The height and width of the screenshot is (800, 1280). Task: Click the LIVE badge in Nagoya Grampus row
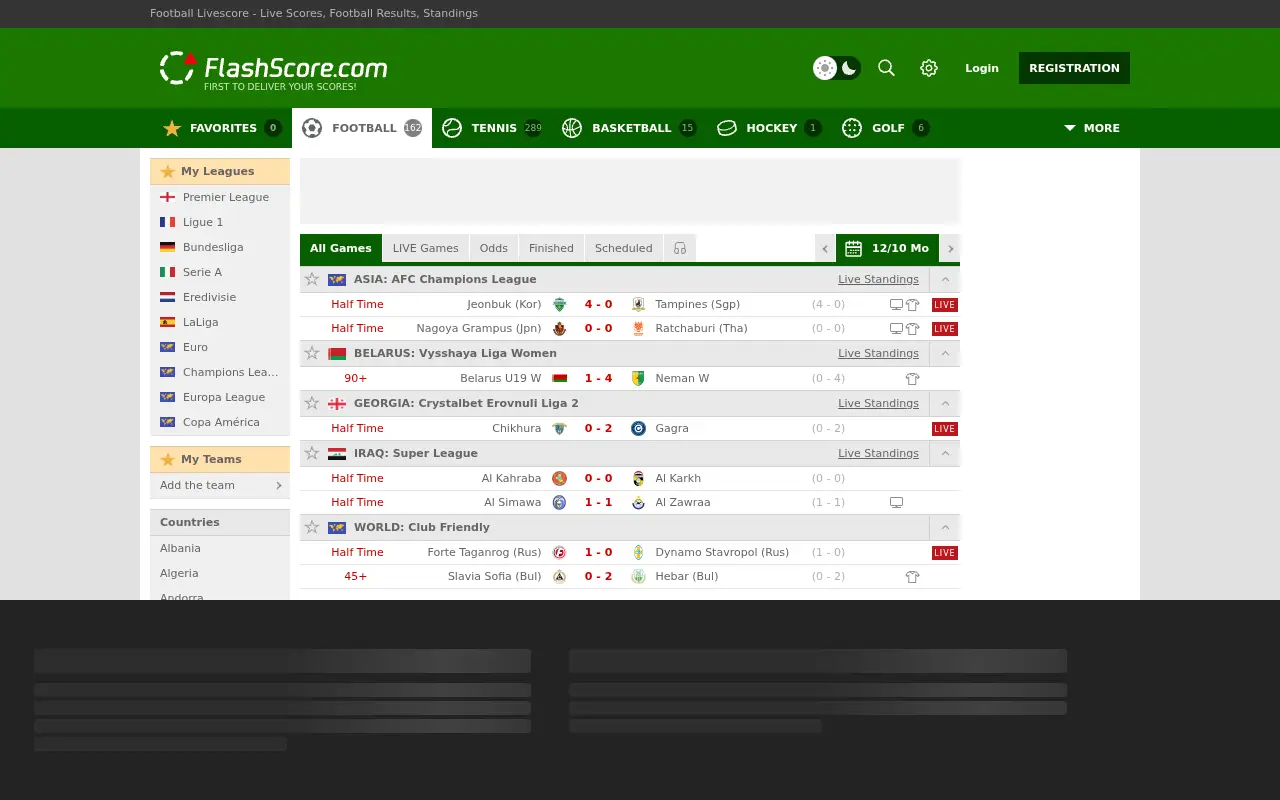(x=945, y=328)
